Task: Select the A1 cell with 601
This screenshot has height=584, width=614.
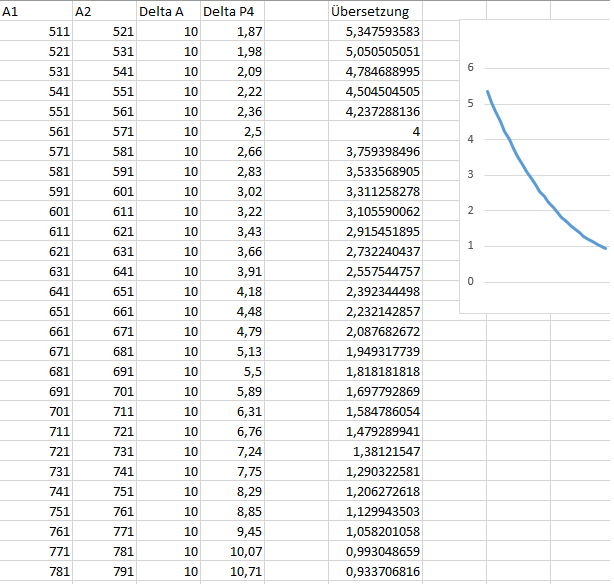Action: (36, 211)
